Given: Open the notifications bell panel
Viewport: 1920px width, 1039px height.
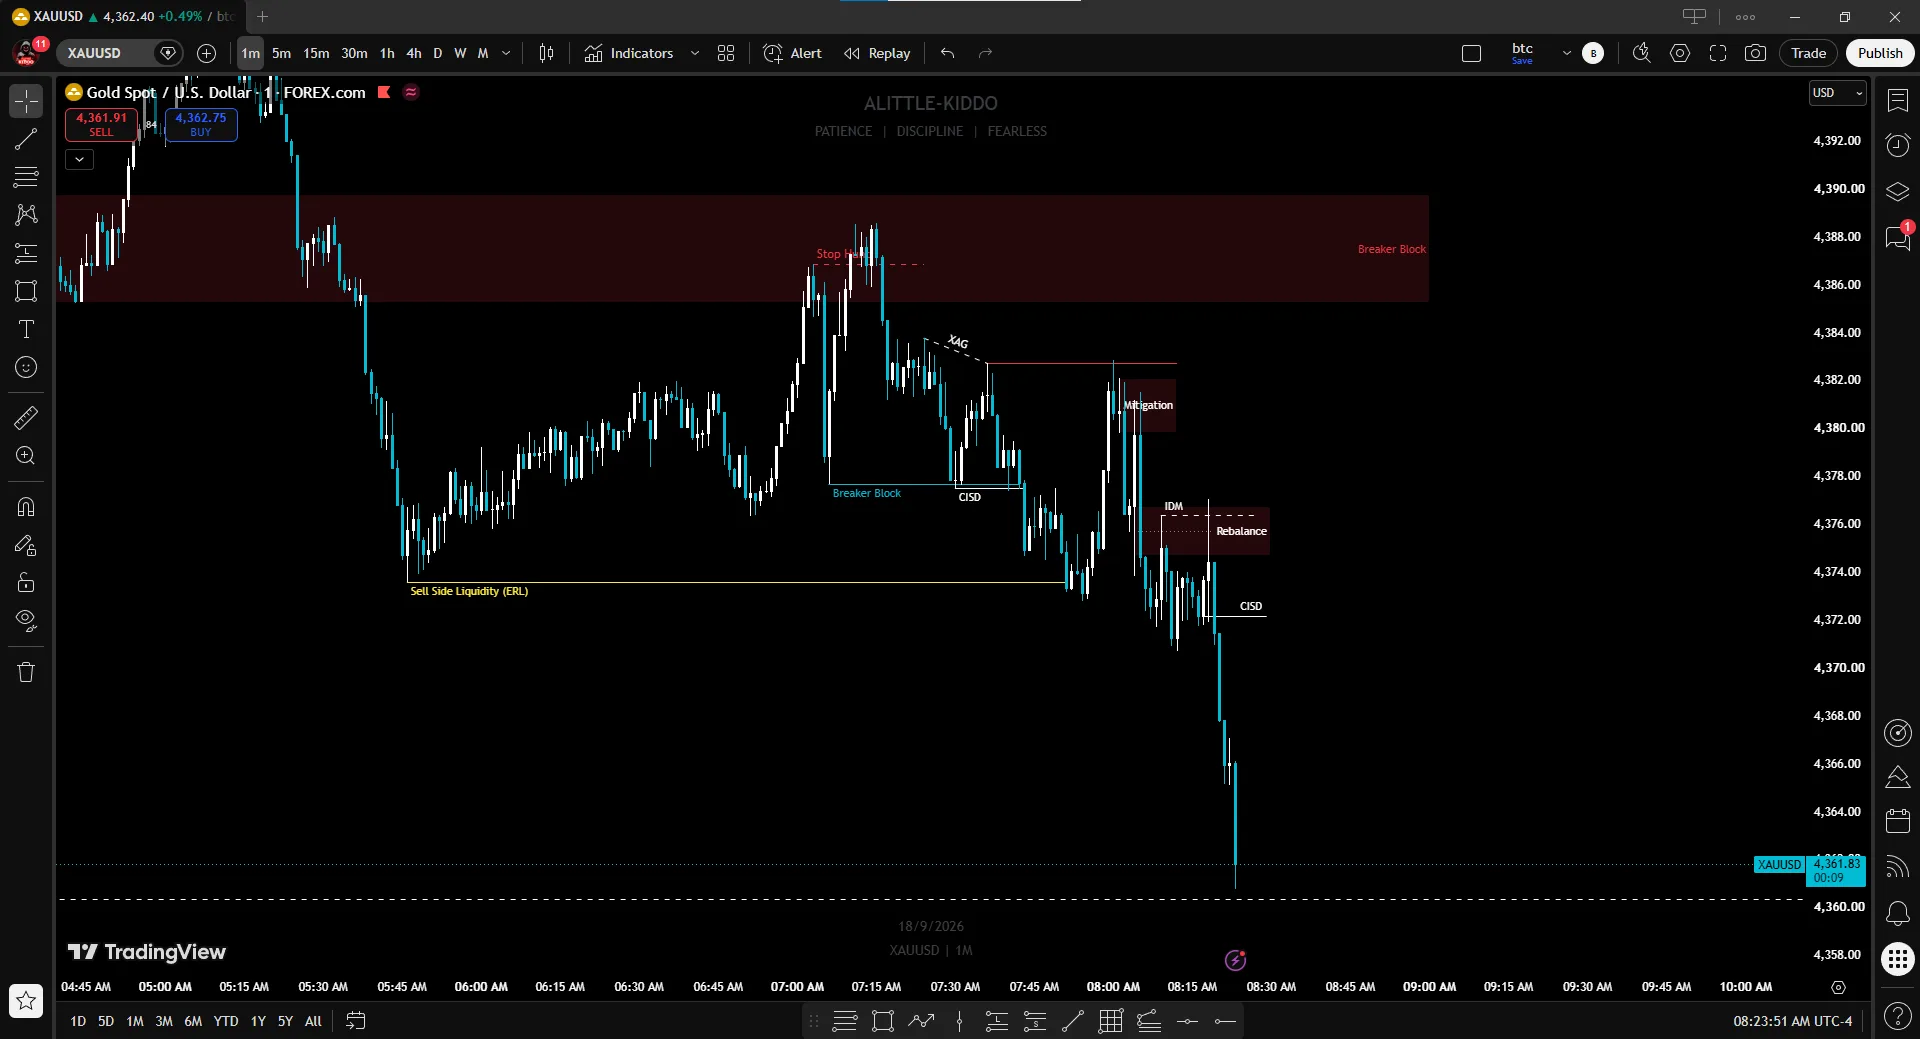Looking at the screenshot, I should [1897, 913].
